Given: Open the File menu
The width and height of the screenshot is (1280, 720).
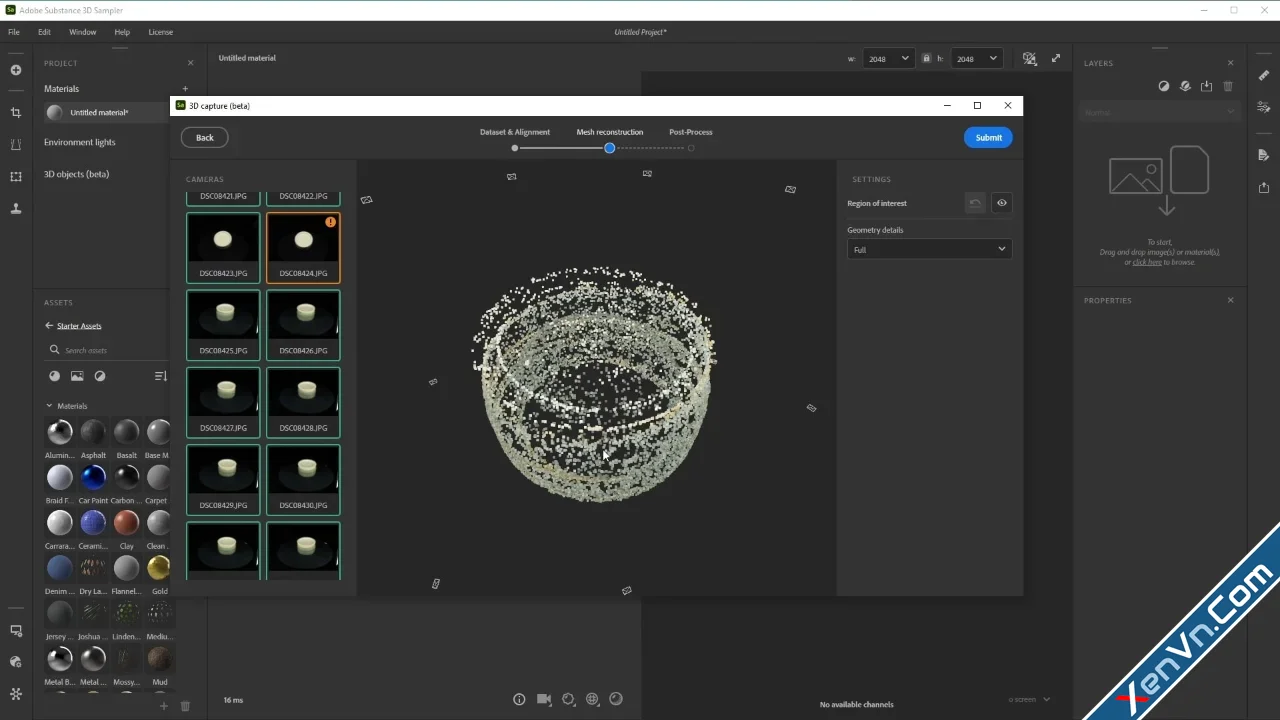Looking at the screenshot, I should click(14, 32).
